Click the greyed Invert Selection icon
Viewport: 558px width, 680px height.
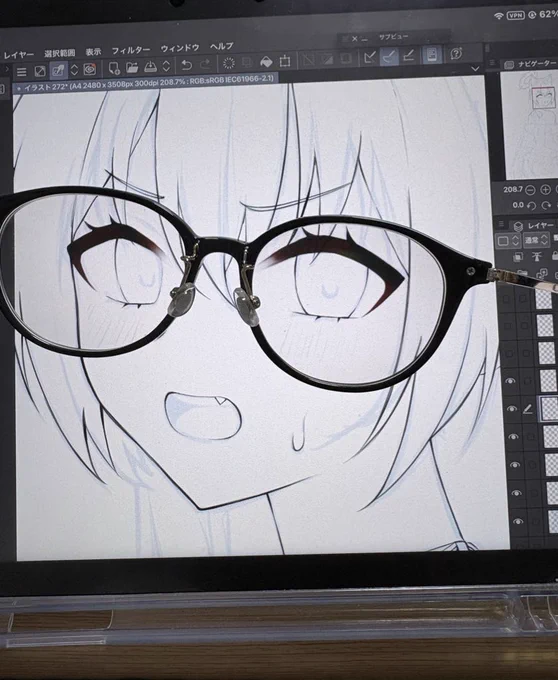click(327, 59)
